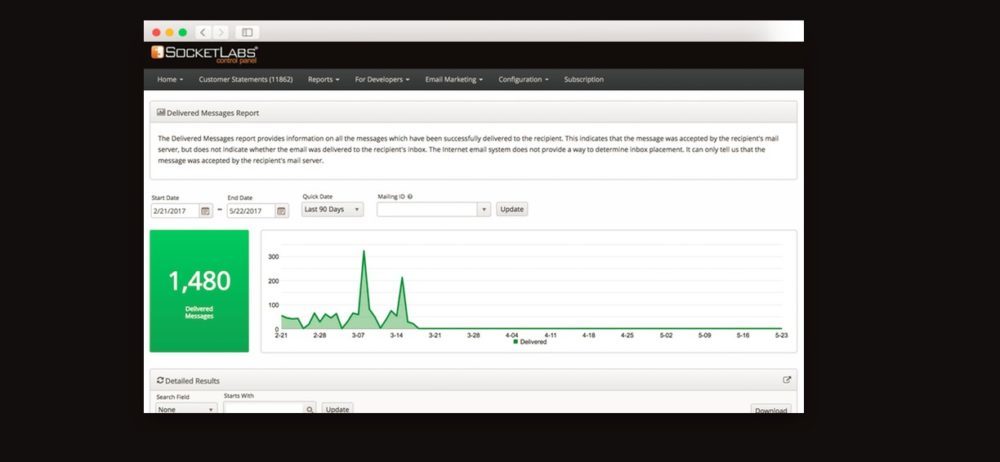Click Update next to Mailing ID

click(x=512, y=210)
